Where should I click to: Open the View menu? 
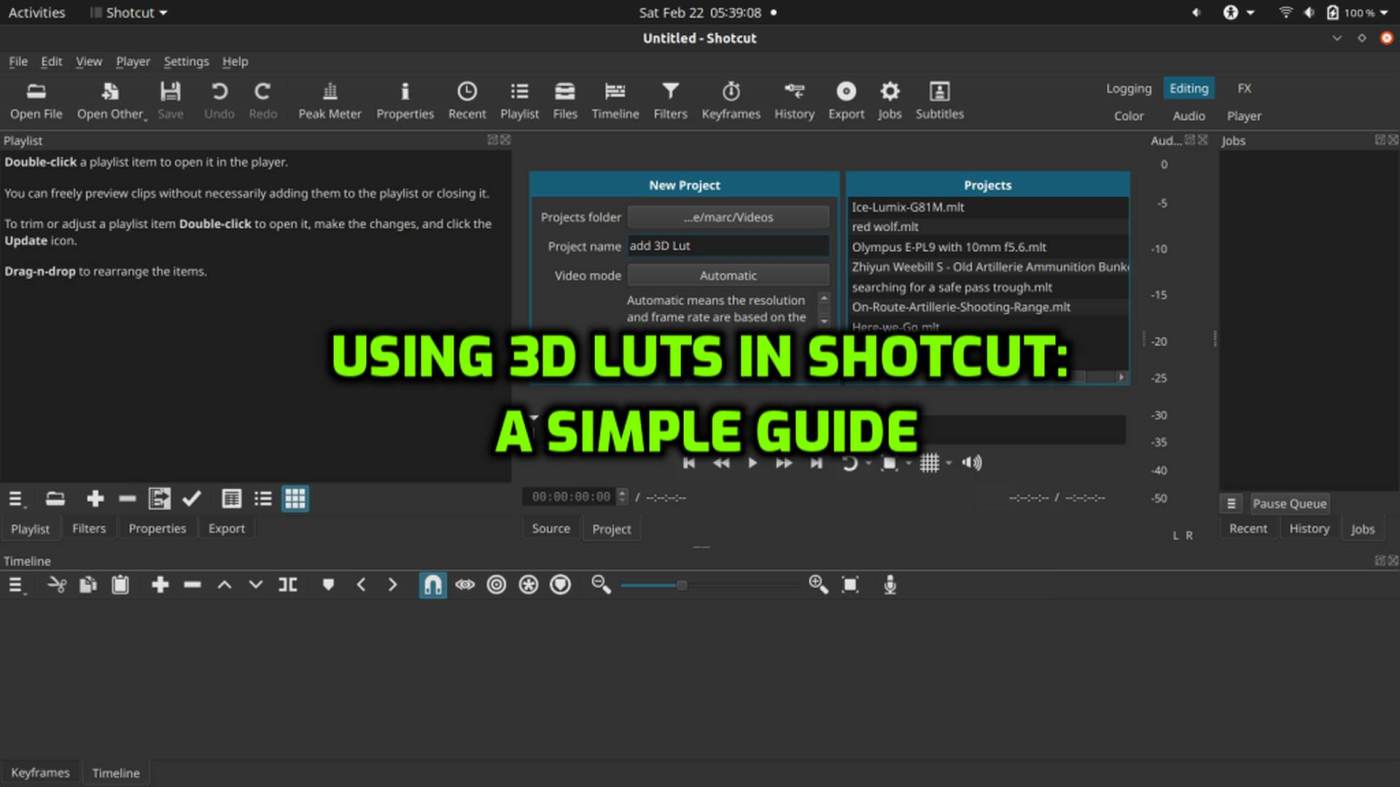click(x=89, y=61)
